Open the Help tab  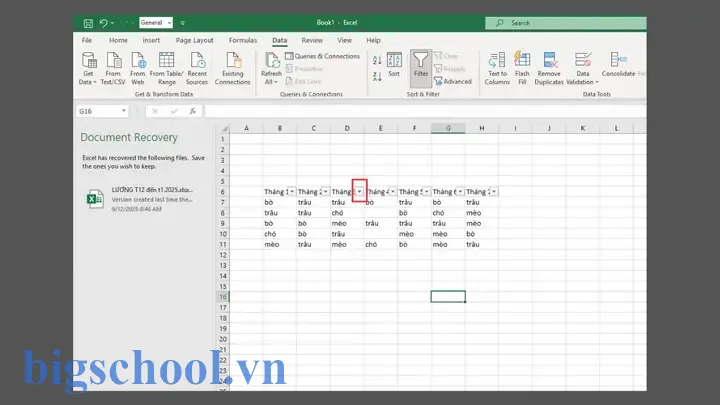point(373,40)
